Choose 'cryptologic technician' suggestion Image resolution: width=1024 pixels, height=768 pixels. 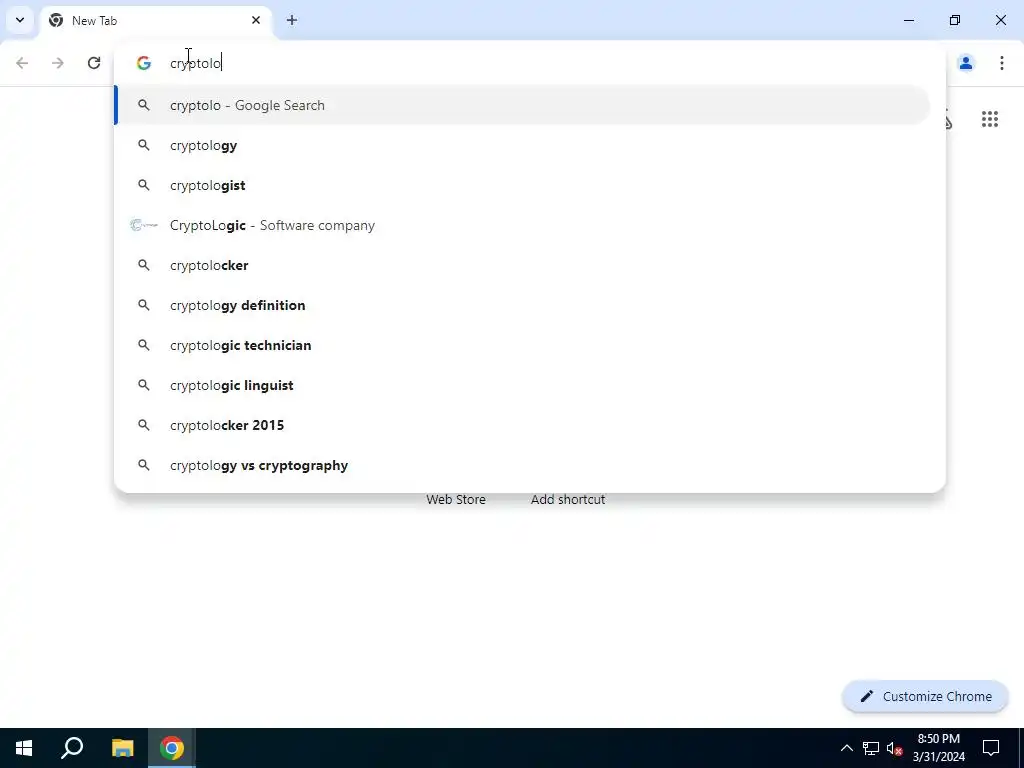[522, 345]
